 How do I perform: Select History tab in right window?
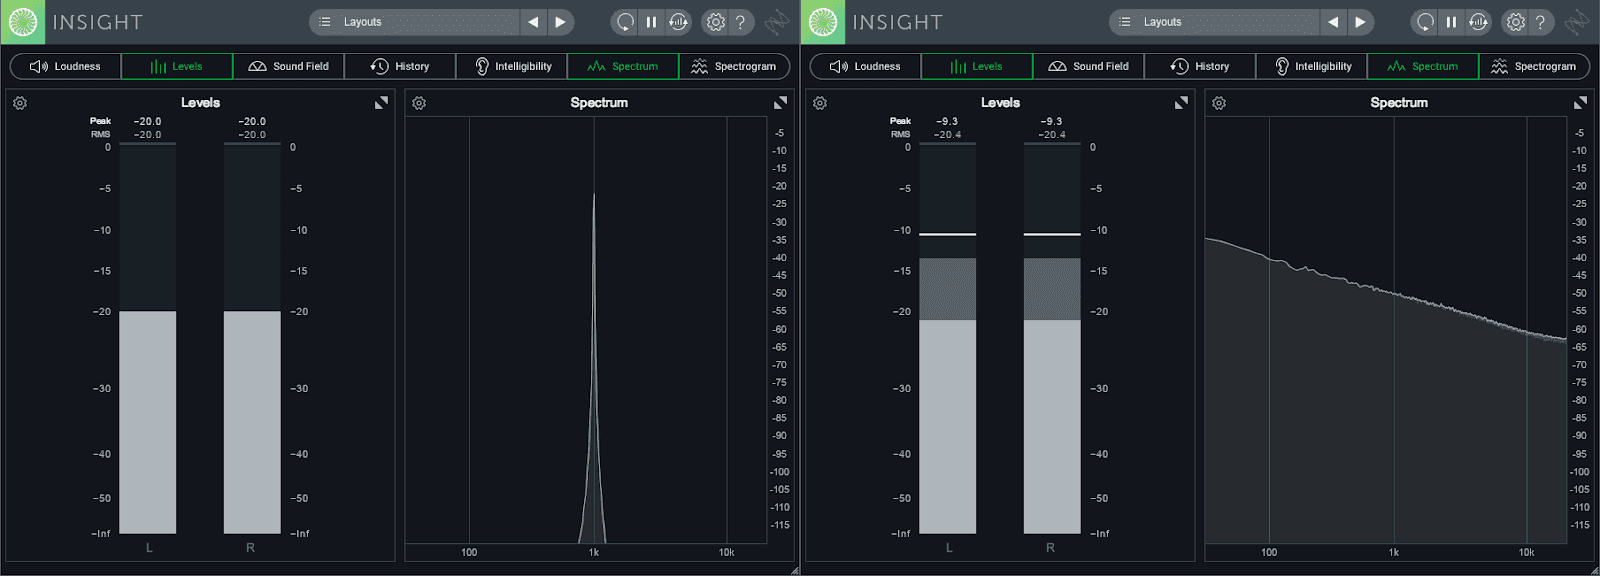pyautogui.click(x=1200, y=66)
